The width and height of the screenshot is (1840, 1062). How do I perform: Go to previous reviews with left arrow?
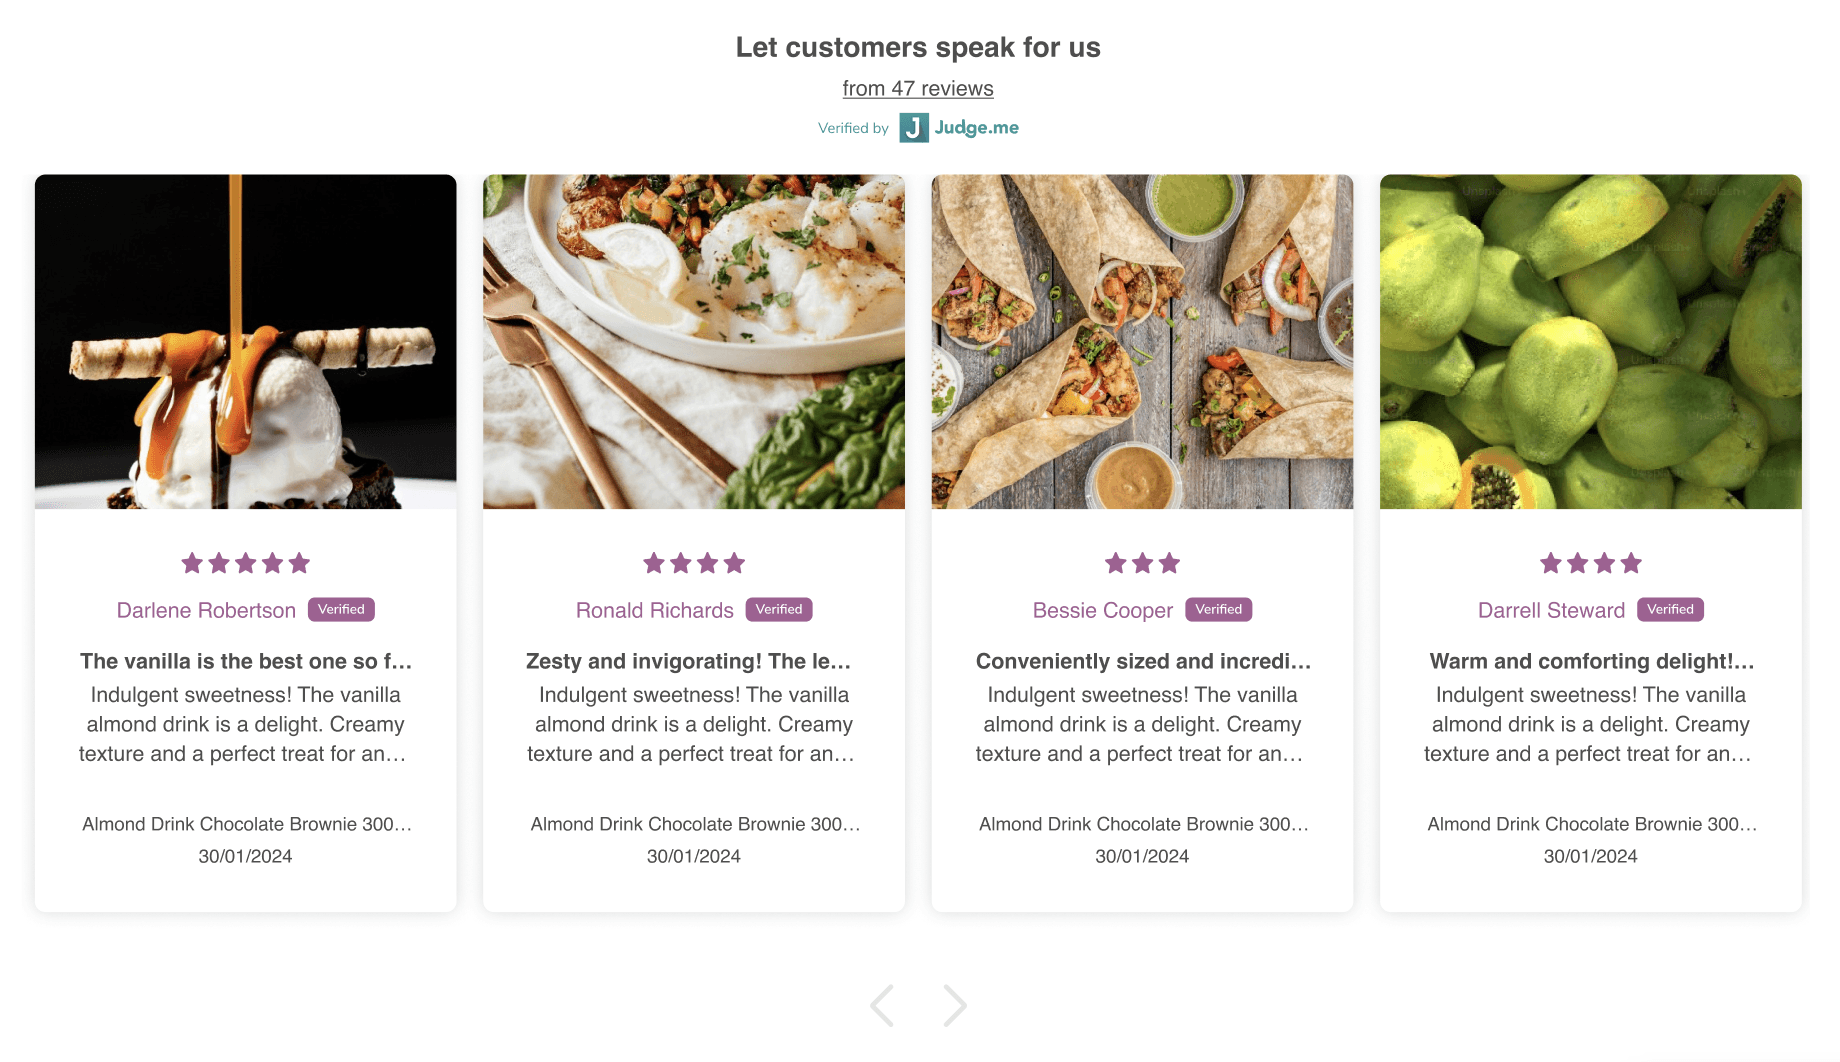[x=882, y=1005]
